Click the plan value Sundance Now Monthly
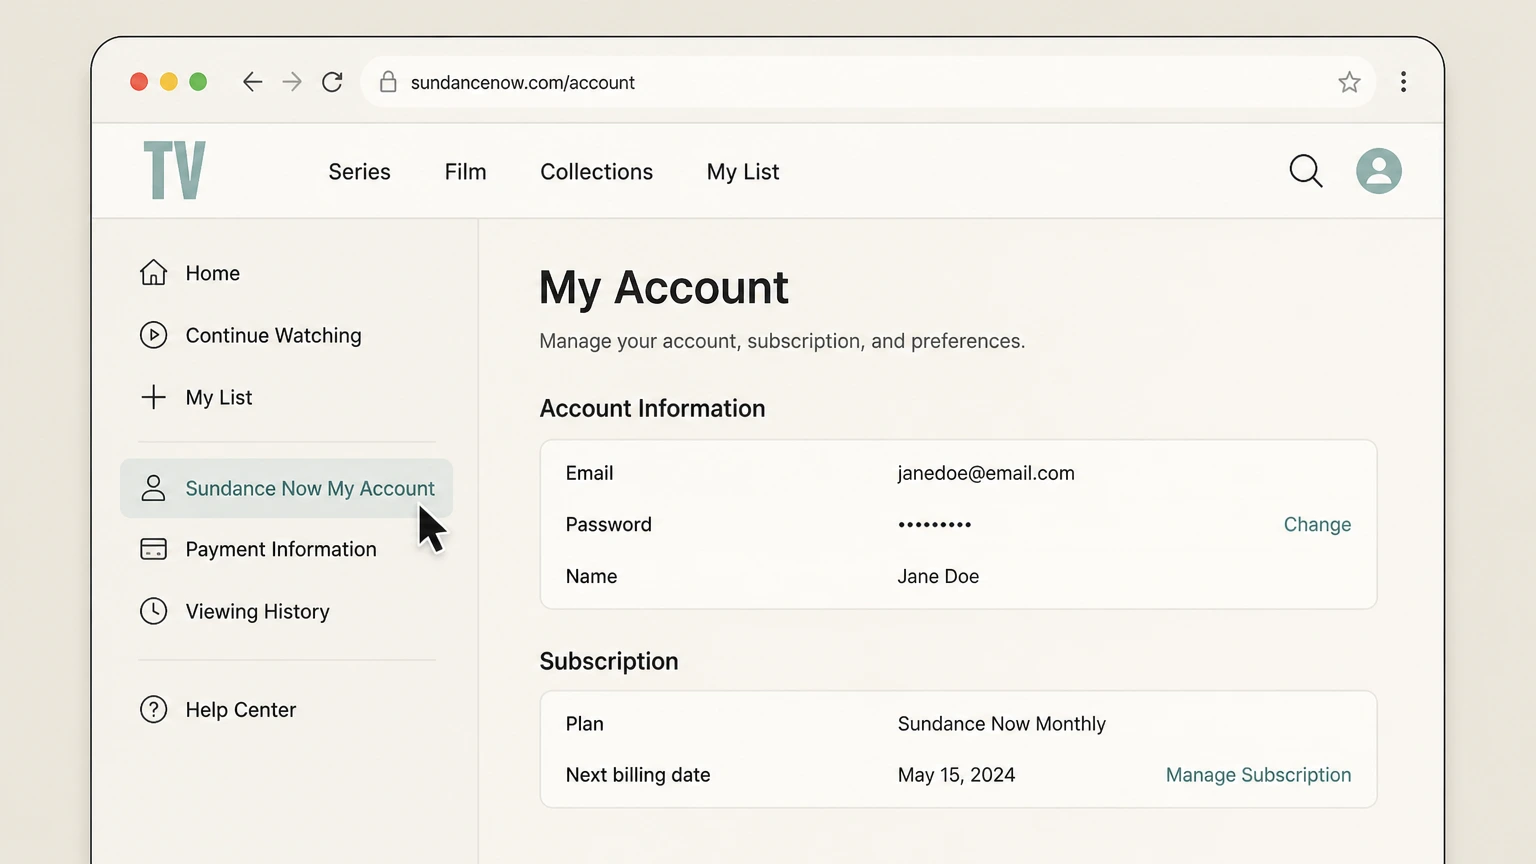Image resolution: width=1536 pixels, height=864 pixels. click(x=1001, y=724)
